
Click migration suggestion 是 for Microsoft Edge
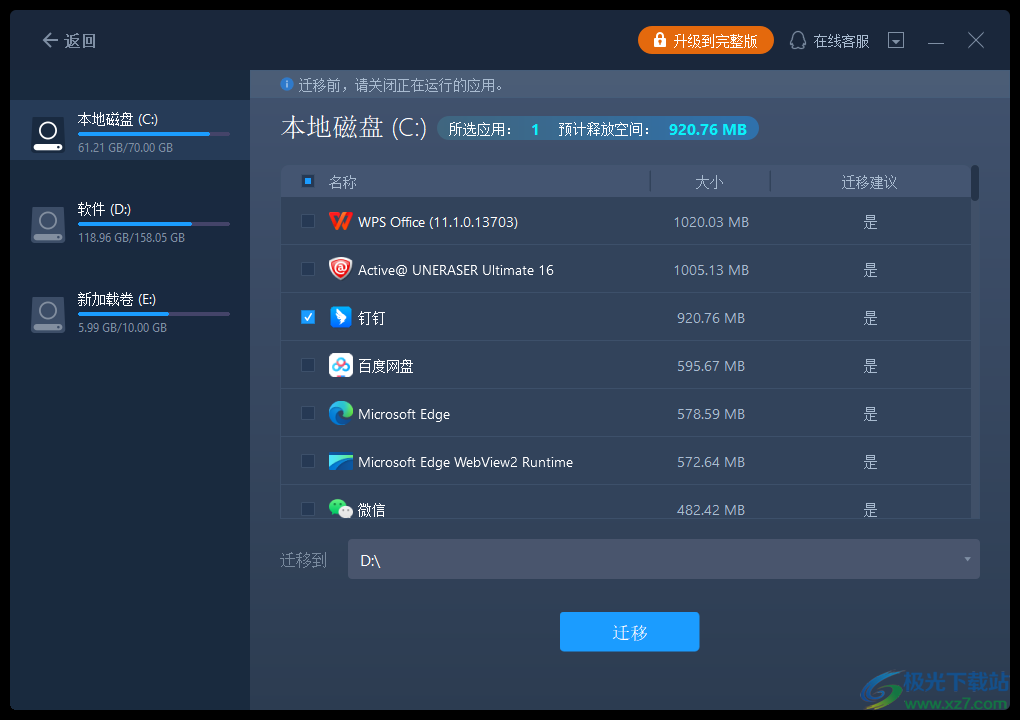(x=870, y=414)
